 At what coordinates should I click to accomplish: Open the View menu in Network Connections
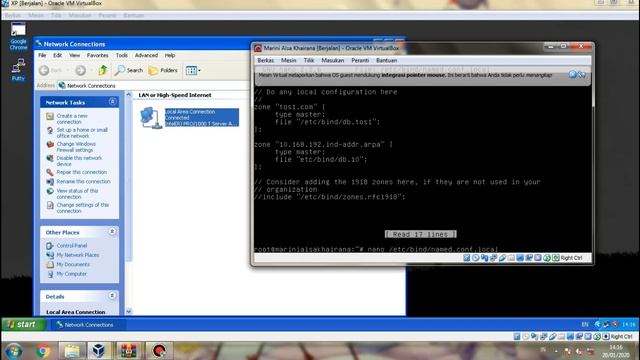tap(74, 55)
